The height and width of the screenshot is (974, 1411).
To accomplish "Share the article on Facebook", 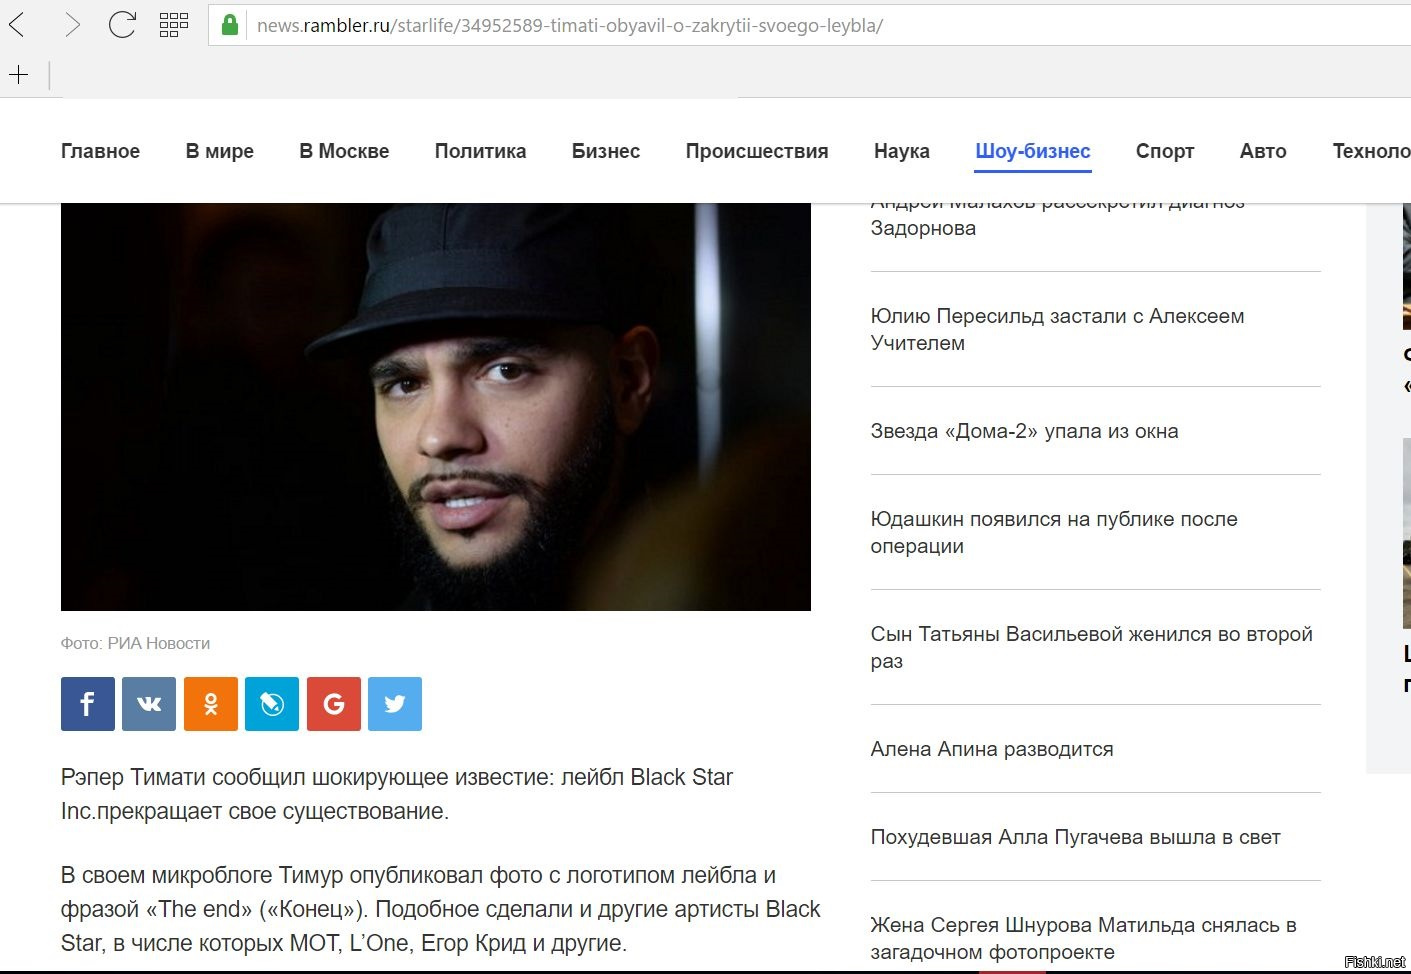I will pyautogui.click(x=88, y=704).
